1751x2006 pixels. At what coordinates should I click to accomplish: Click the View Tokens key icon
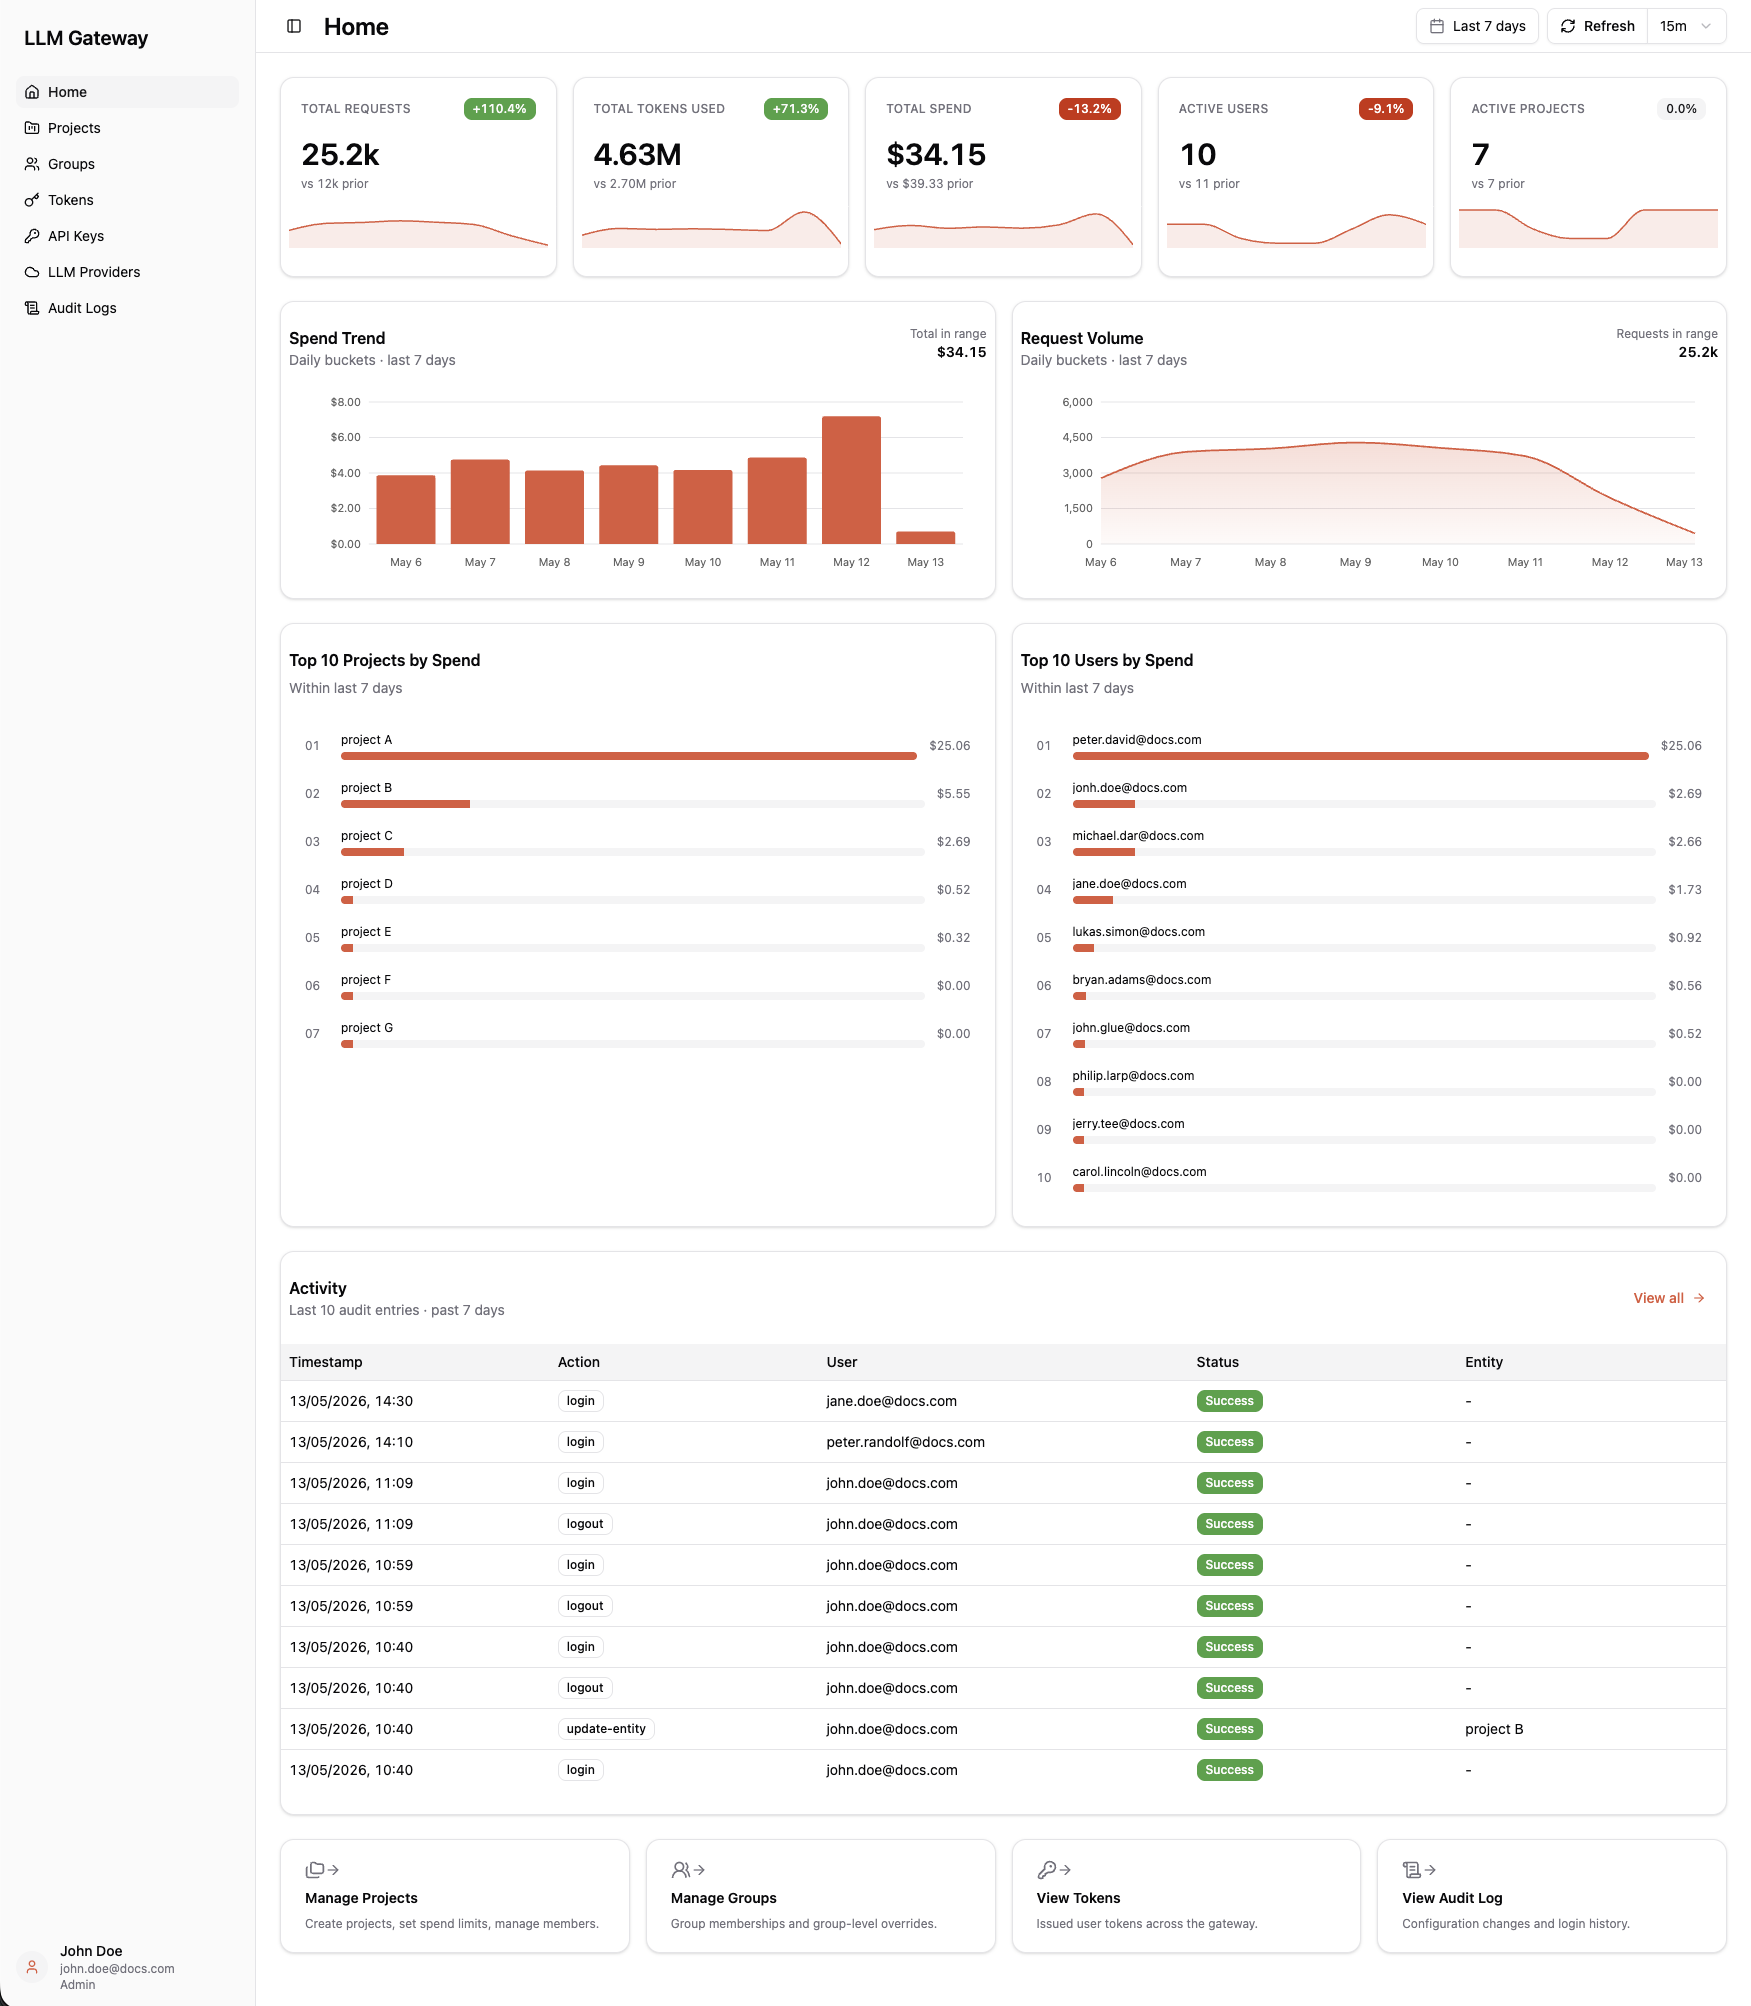click(1054, 1870)
